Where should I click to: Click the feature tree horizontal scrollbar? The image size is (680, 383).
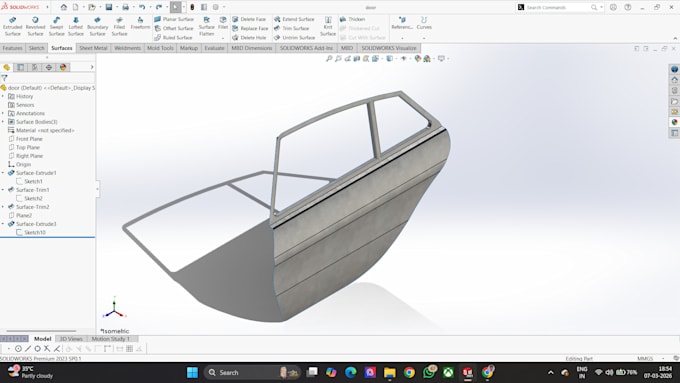coord(41,331)
